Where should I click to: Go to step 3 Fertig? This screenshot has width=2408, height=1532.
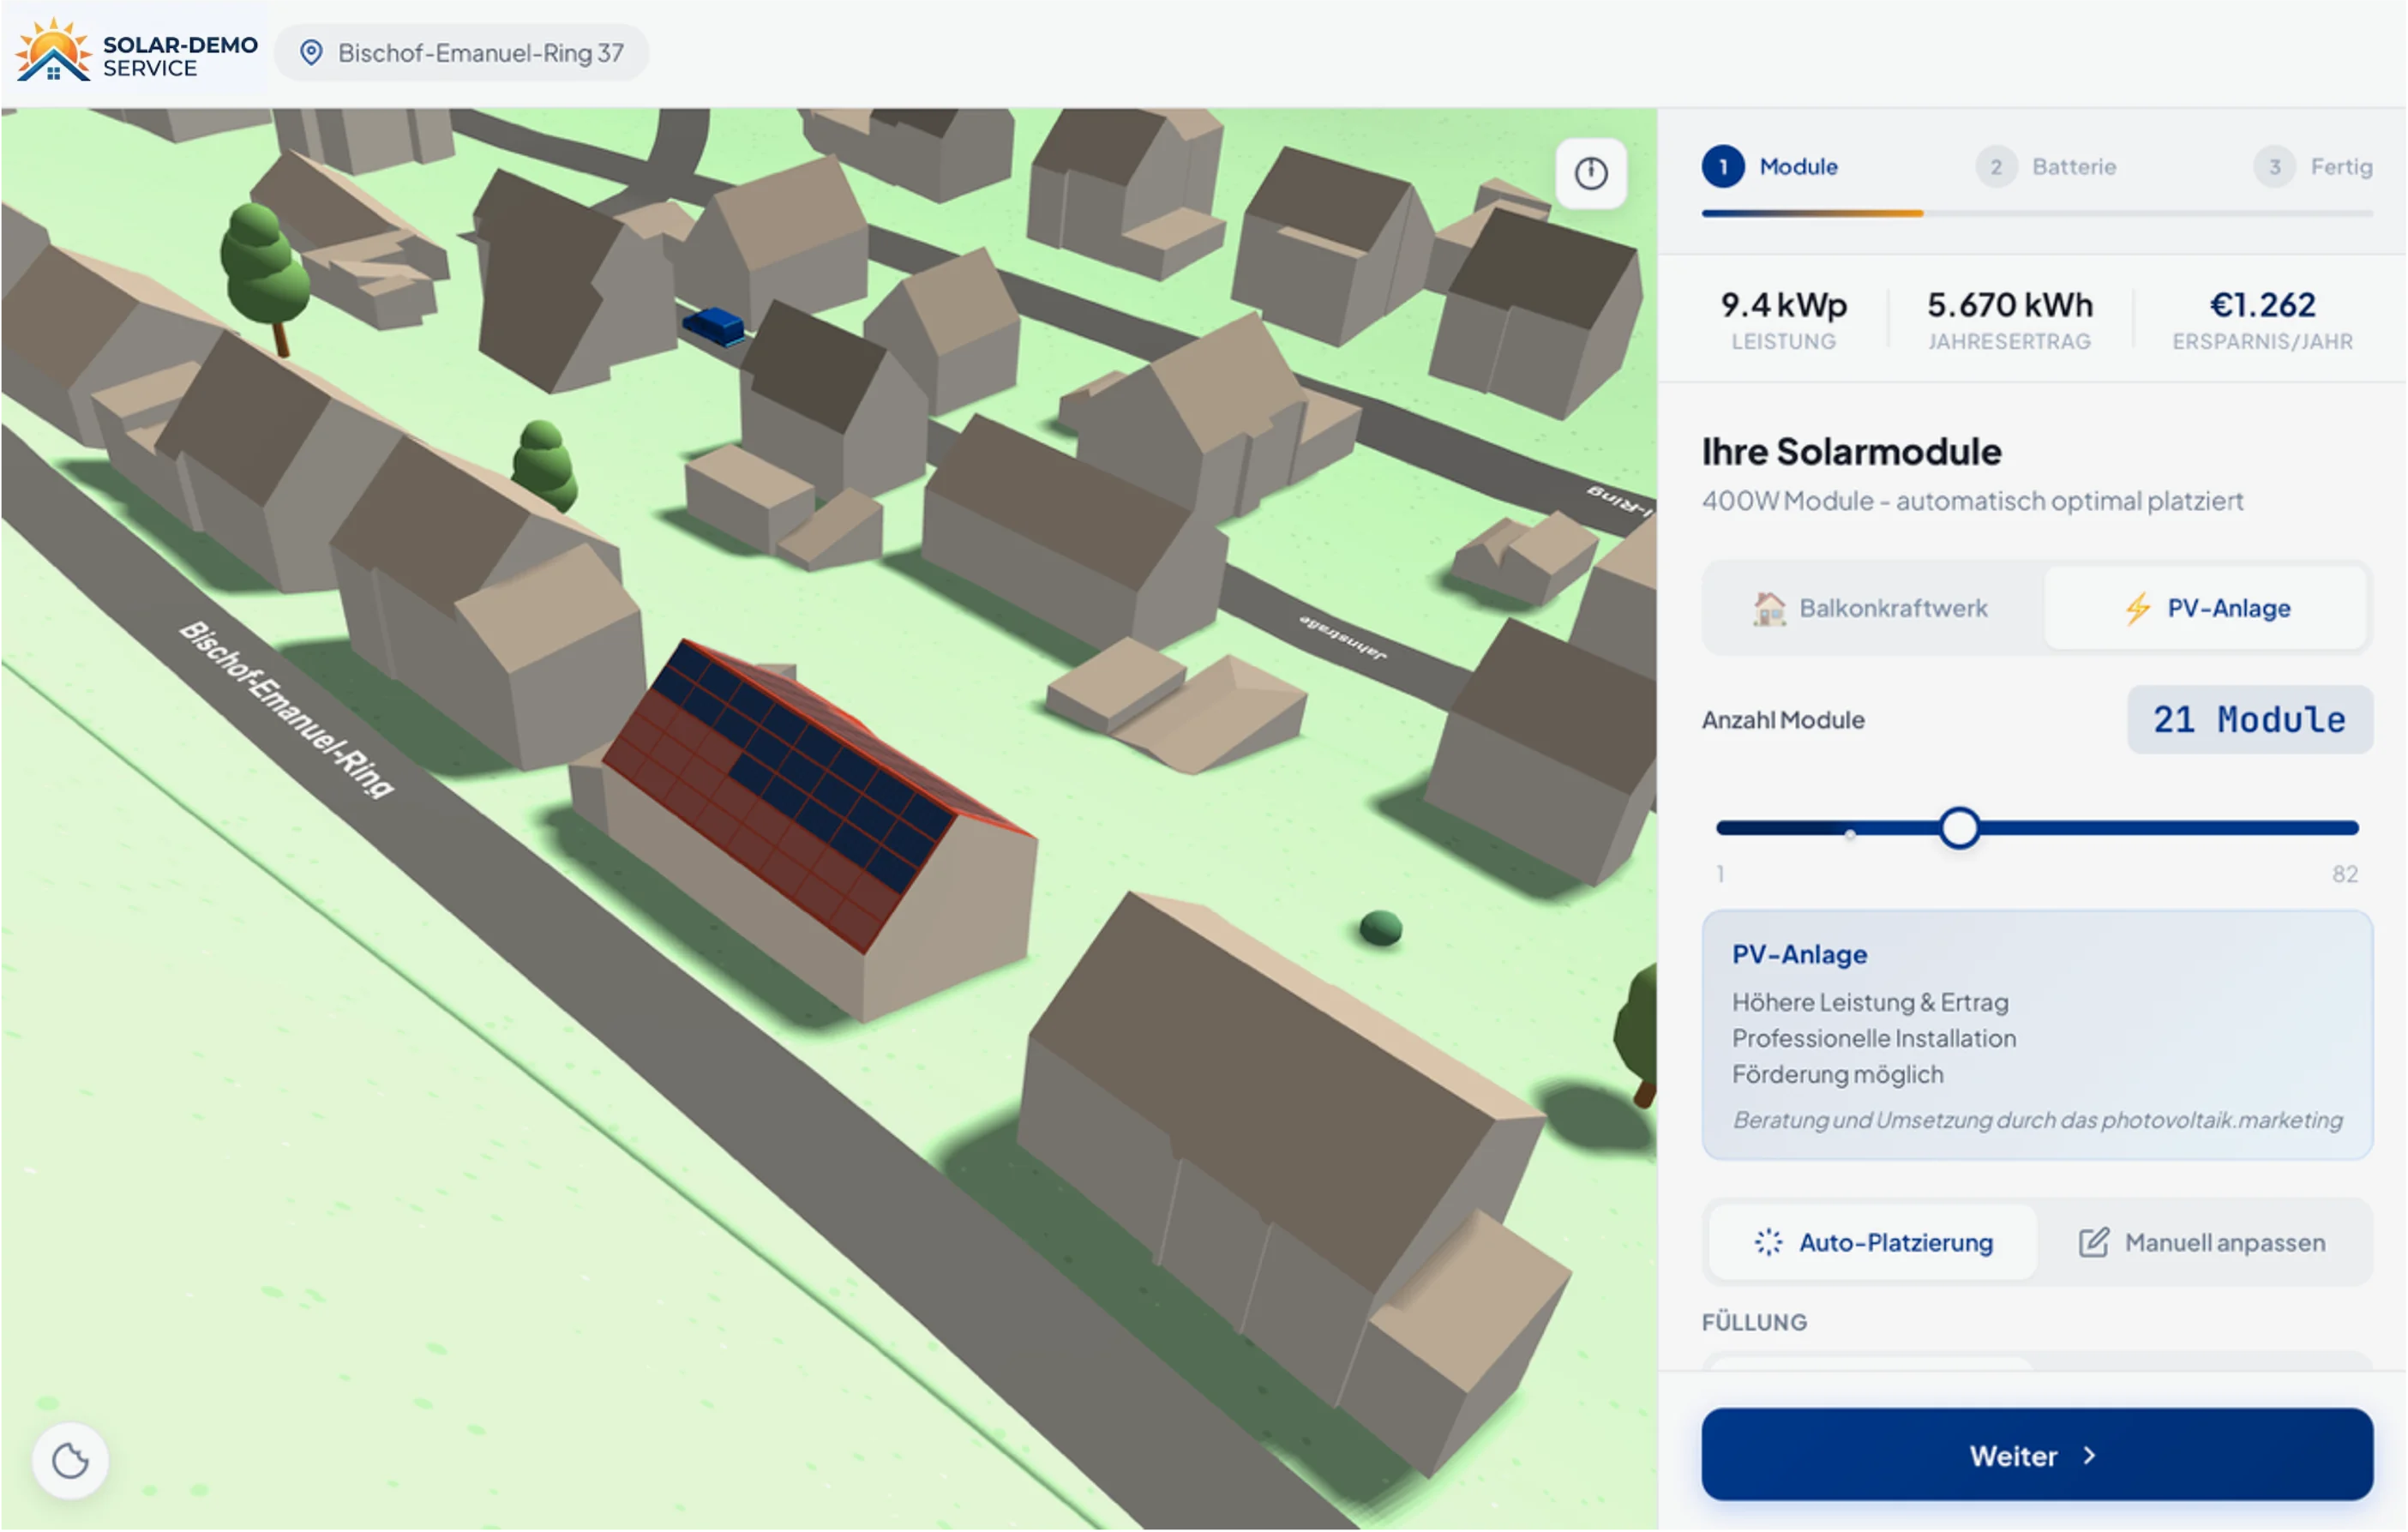[2313, 167]
